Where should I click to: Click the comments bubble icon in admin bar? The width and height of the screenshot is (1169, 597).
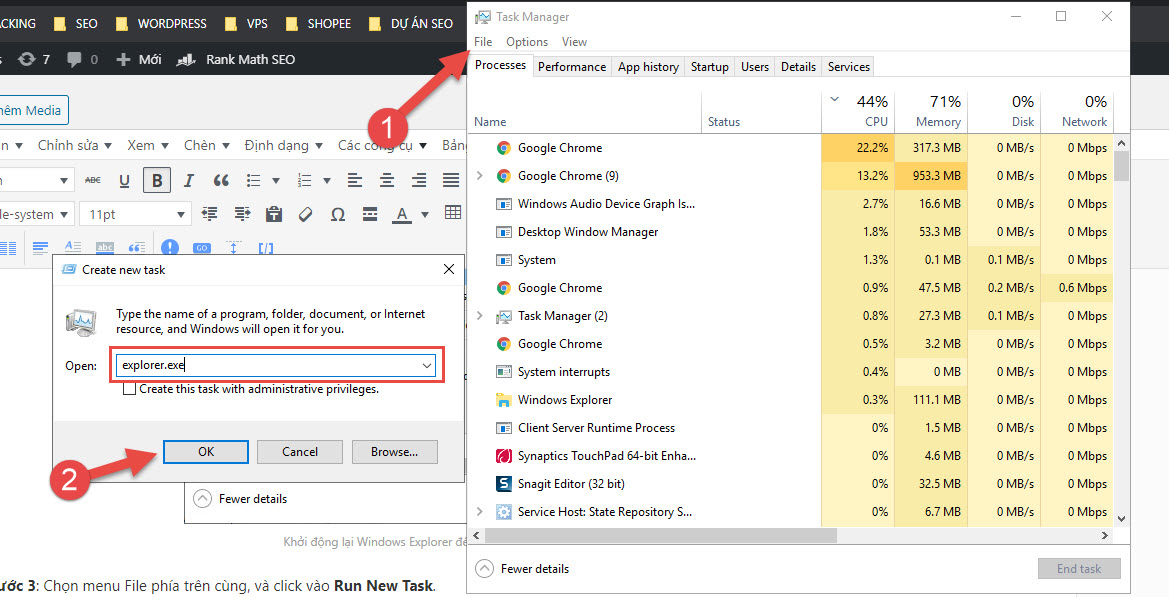click(74, 59)
